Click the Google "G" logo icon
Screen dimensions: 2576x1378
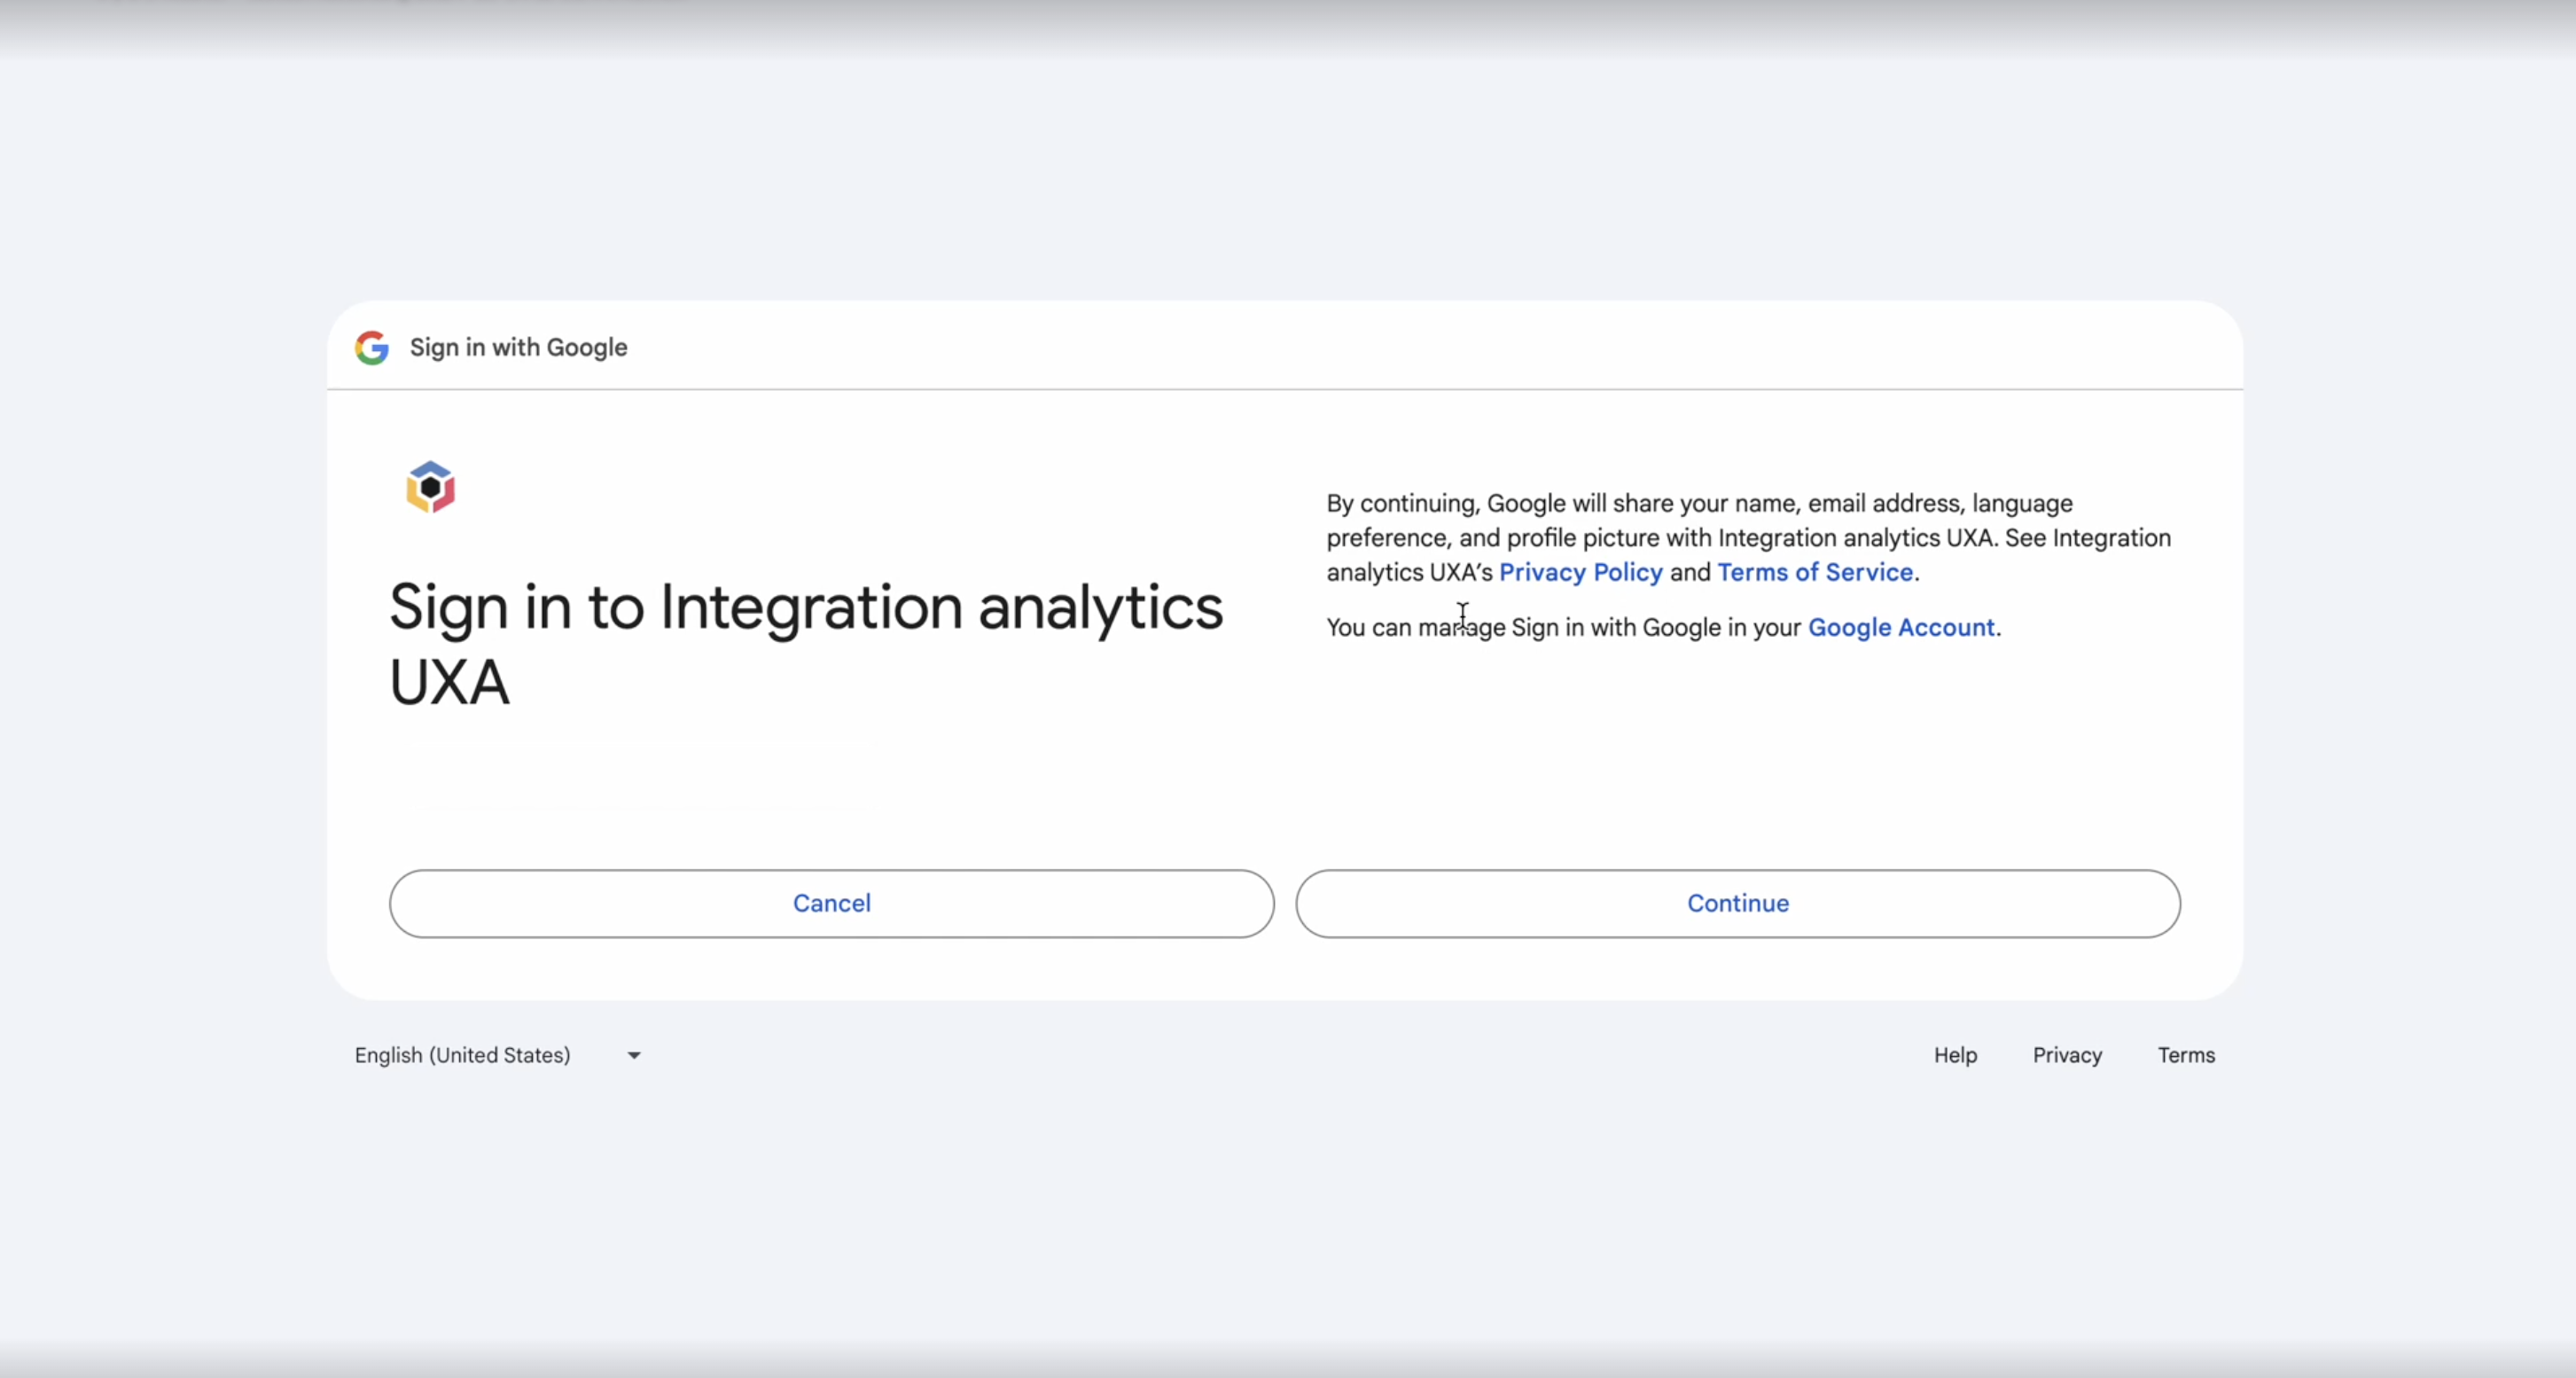coord(371,347)
